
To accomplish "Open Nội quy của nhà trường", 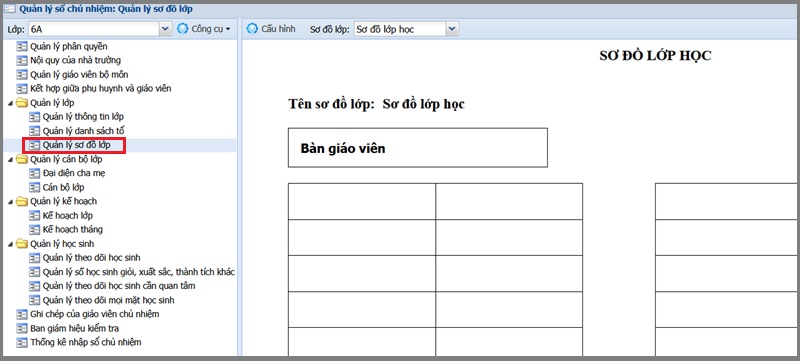I will [76, 60].
